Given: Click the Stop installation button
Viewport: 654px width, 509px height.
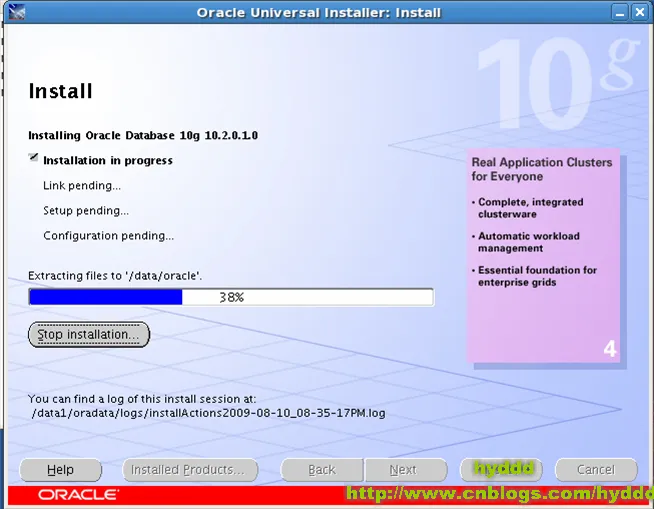Looking at the screenshot, I should (x=89, y=334).
